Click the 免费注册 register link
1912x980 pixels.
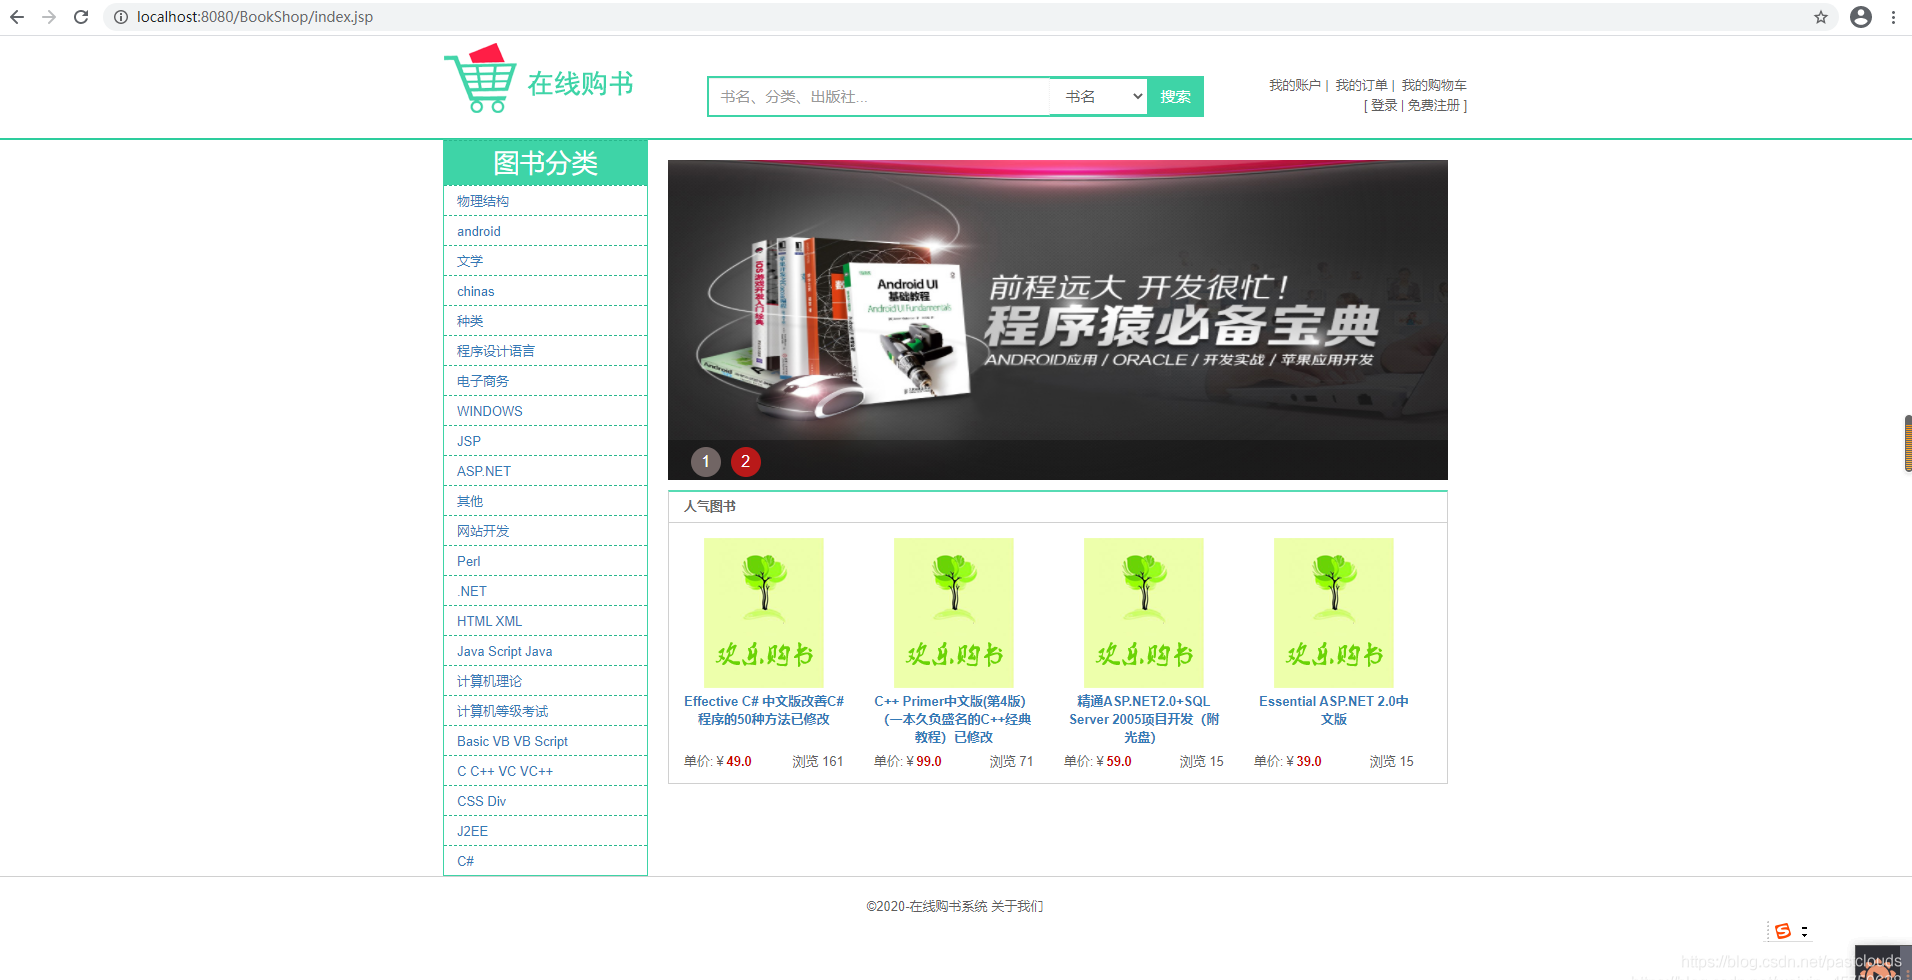pos(1434,105)
